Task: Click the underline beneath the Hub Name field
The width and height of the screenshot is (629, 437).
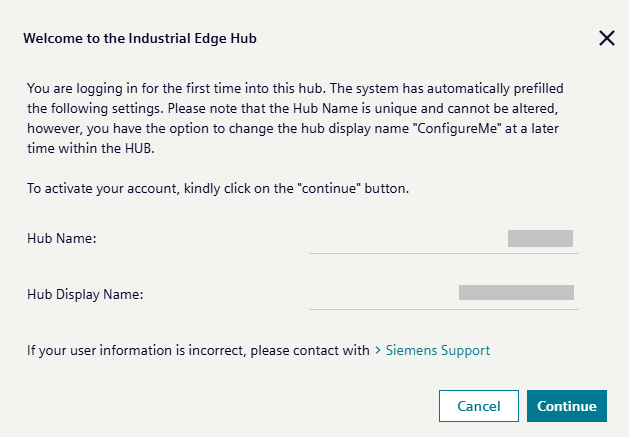Action: [444, 254]
